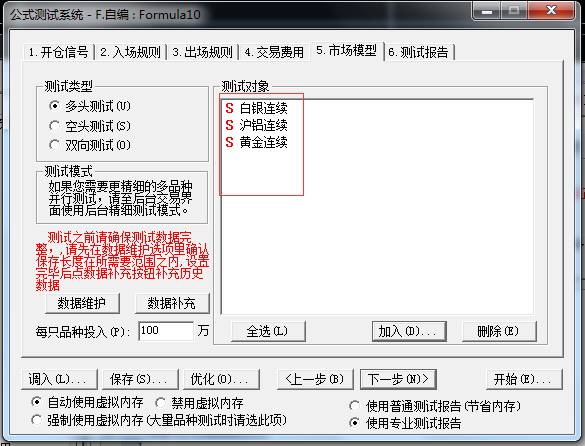Open the 加入(D)... dialog button
The image size is (585, 446).
409,331
